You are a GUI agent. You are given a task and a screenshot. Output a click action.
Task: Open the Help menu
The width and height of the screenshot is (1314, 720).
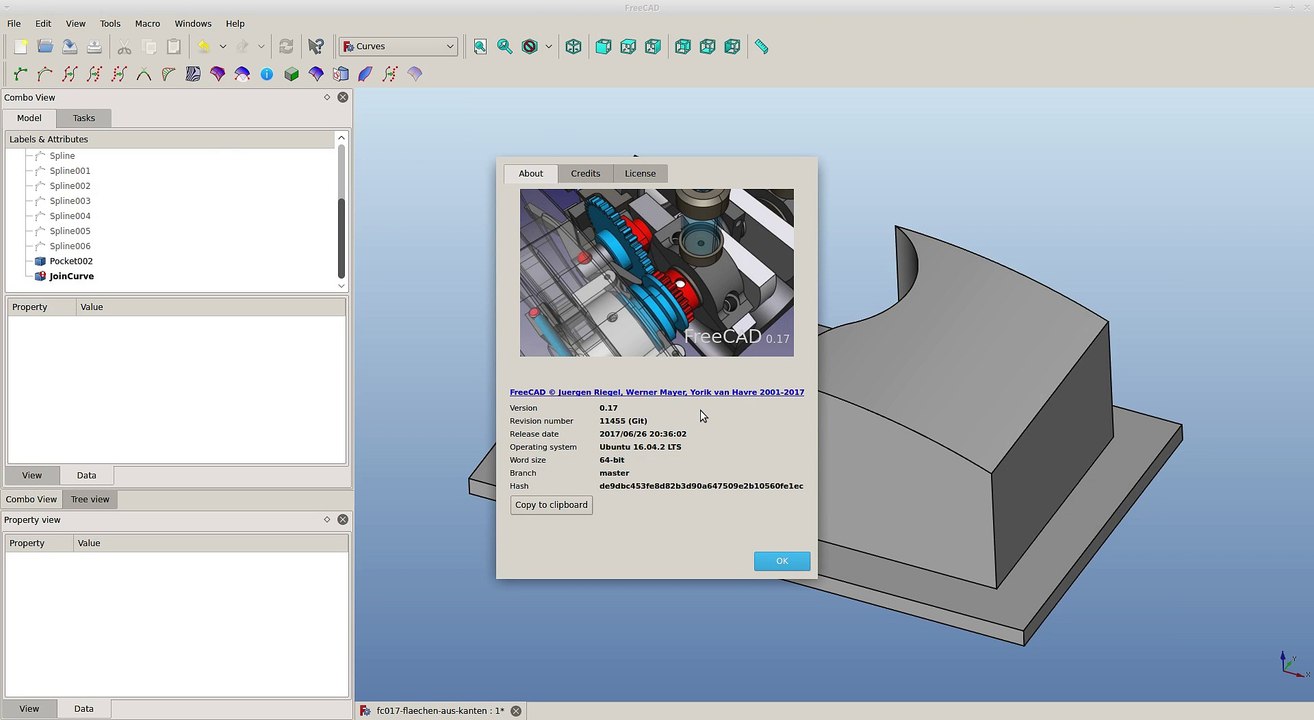click(235, 23)
